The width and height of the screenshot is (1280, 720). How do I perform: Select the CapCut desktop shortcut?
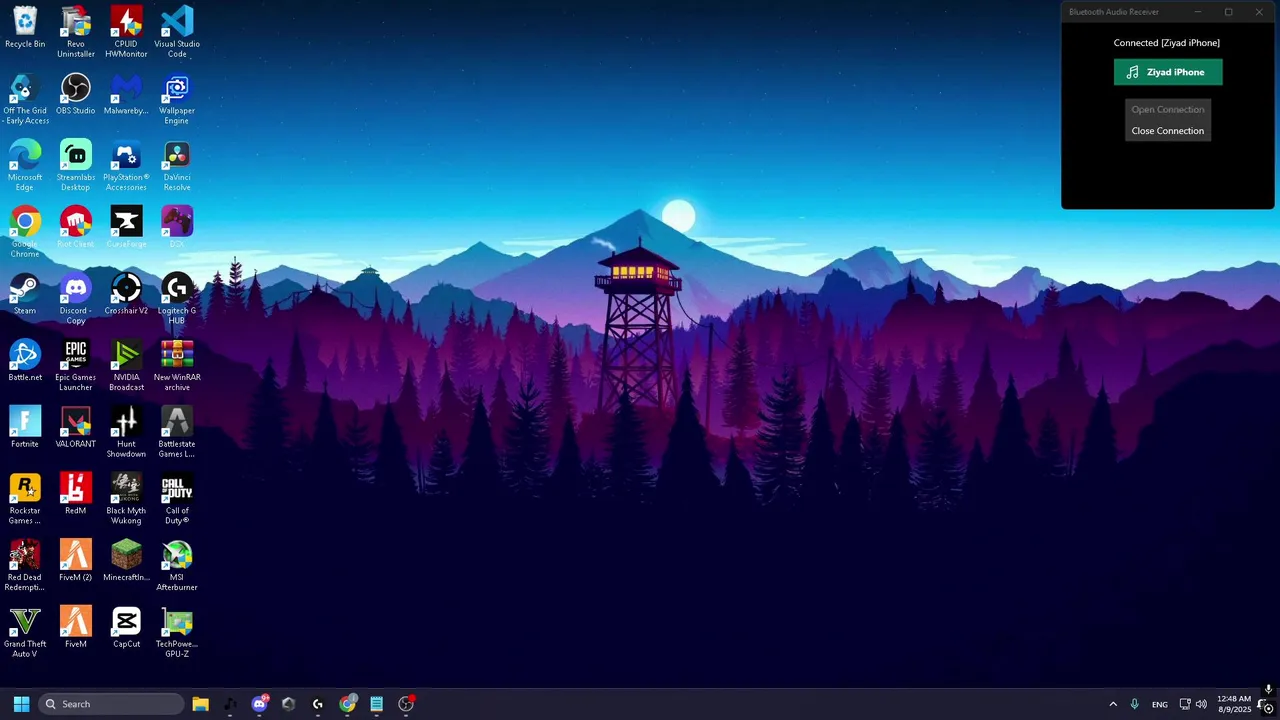pos(126,627)
